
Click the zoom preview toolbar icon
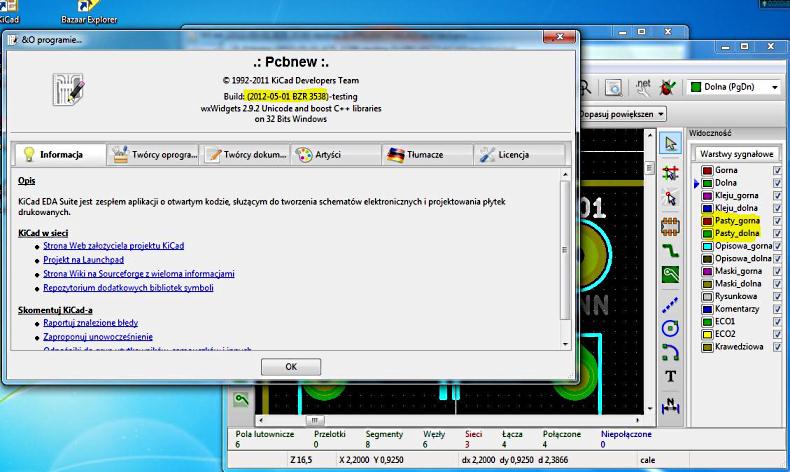tap(614, 87)
